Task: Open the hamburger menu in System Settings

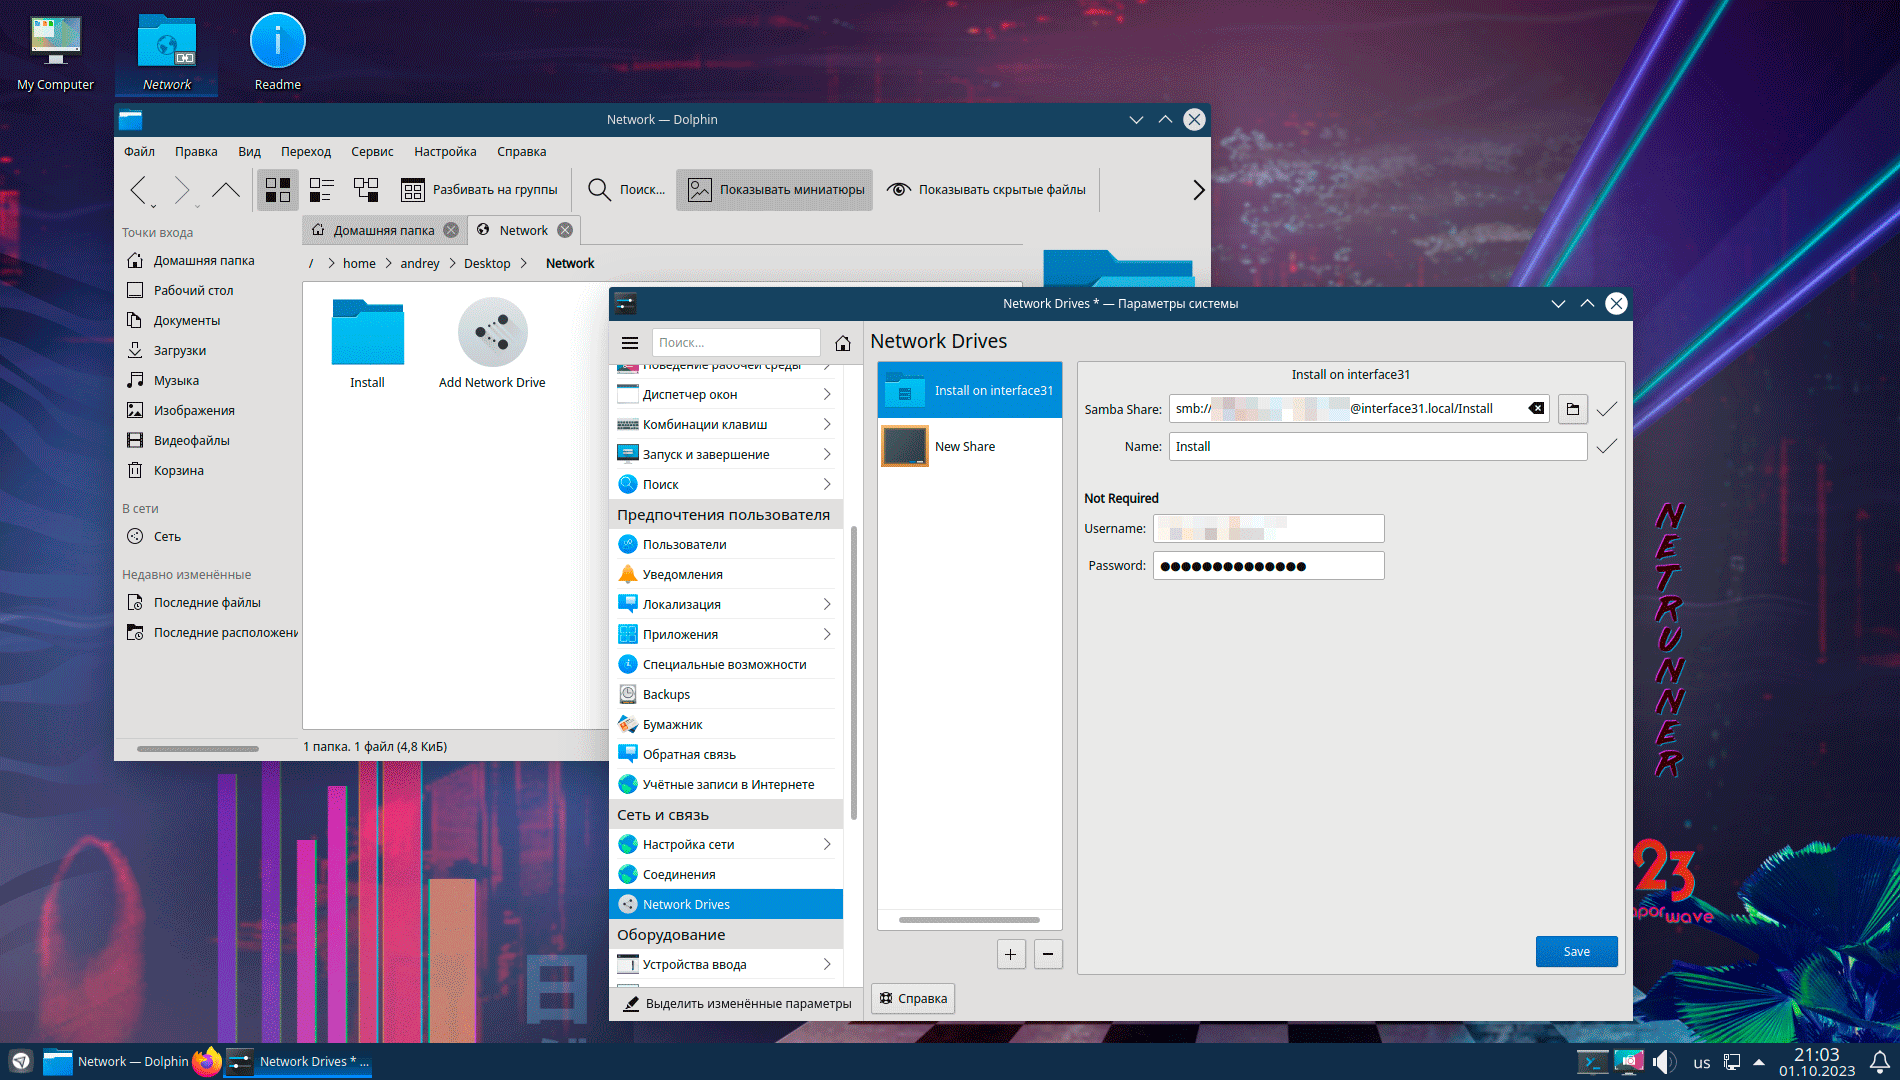Action: pos(630,343)
